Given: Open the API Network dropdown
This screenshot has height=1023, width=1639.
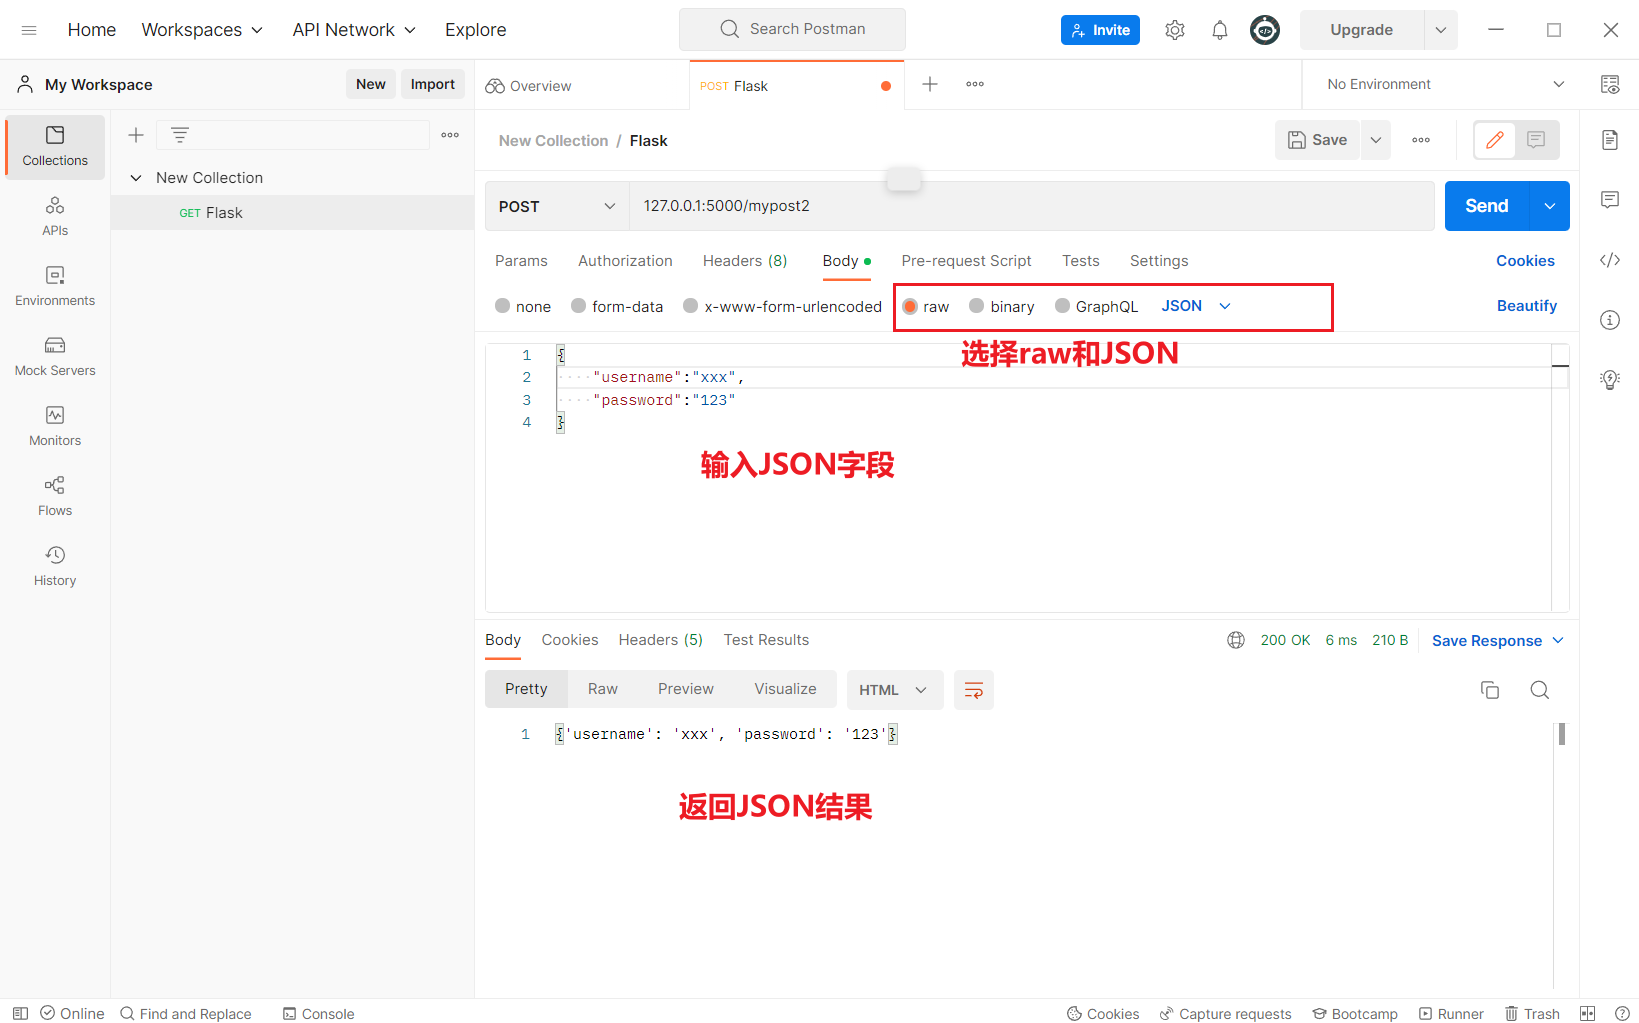Looking at the screenshot, I should 354,30.
